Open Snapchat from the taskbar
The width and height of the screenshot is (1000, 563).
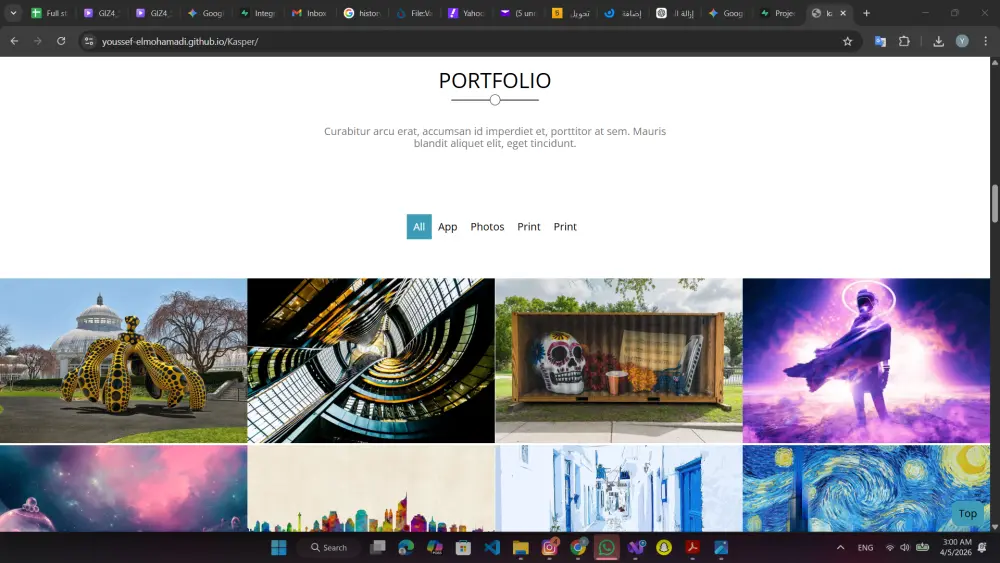pyautogui.click(x=664, y=548)
